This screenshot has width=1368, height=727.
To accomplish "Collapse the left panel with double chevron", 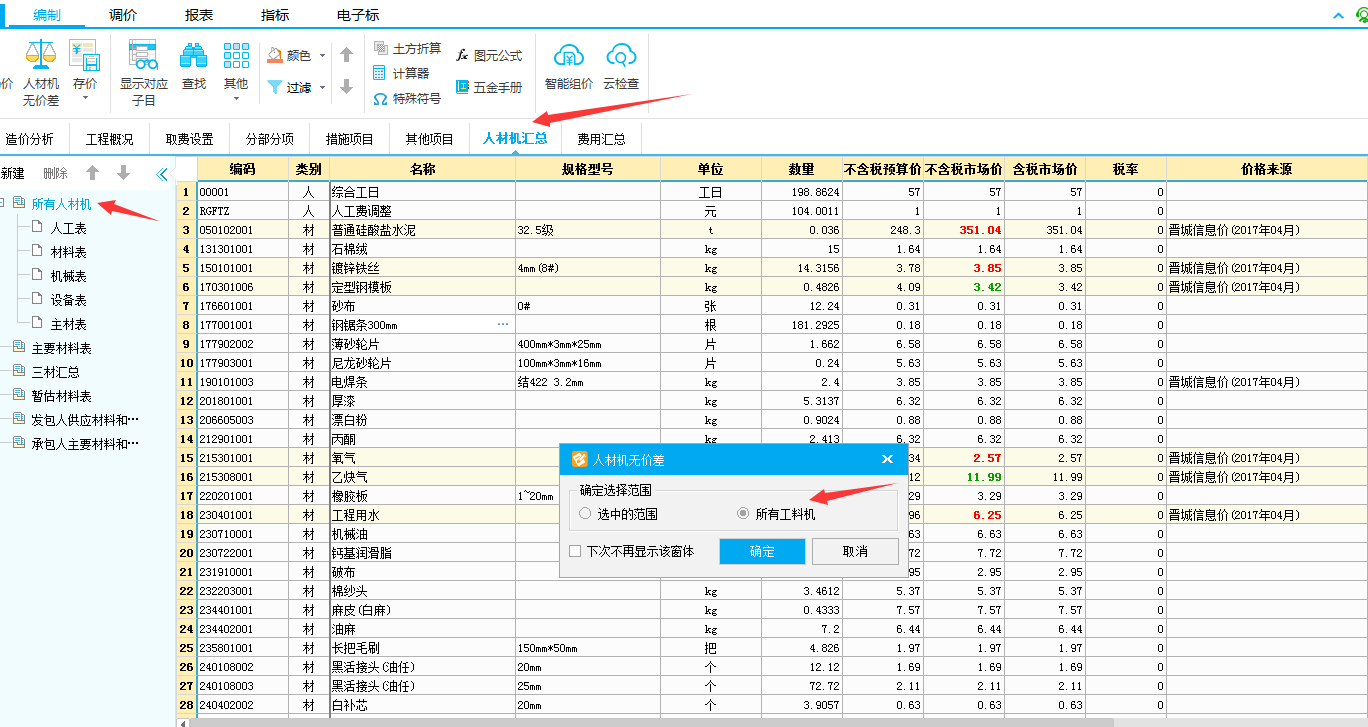I will (x=162, y=173).
